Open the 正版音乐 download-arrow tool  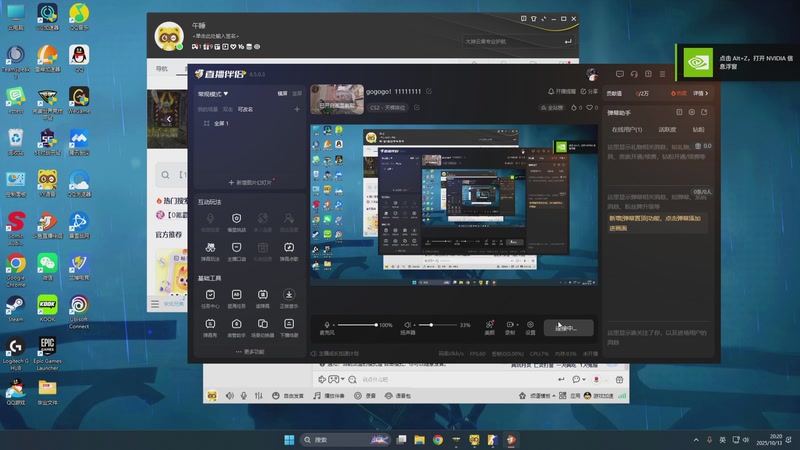289,295
